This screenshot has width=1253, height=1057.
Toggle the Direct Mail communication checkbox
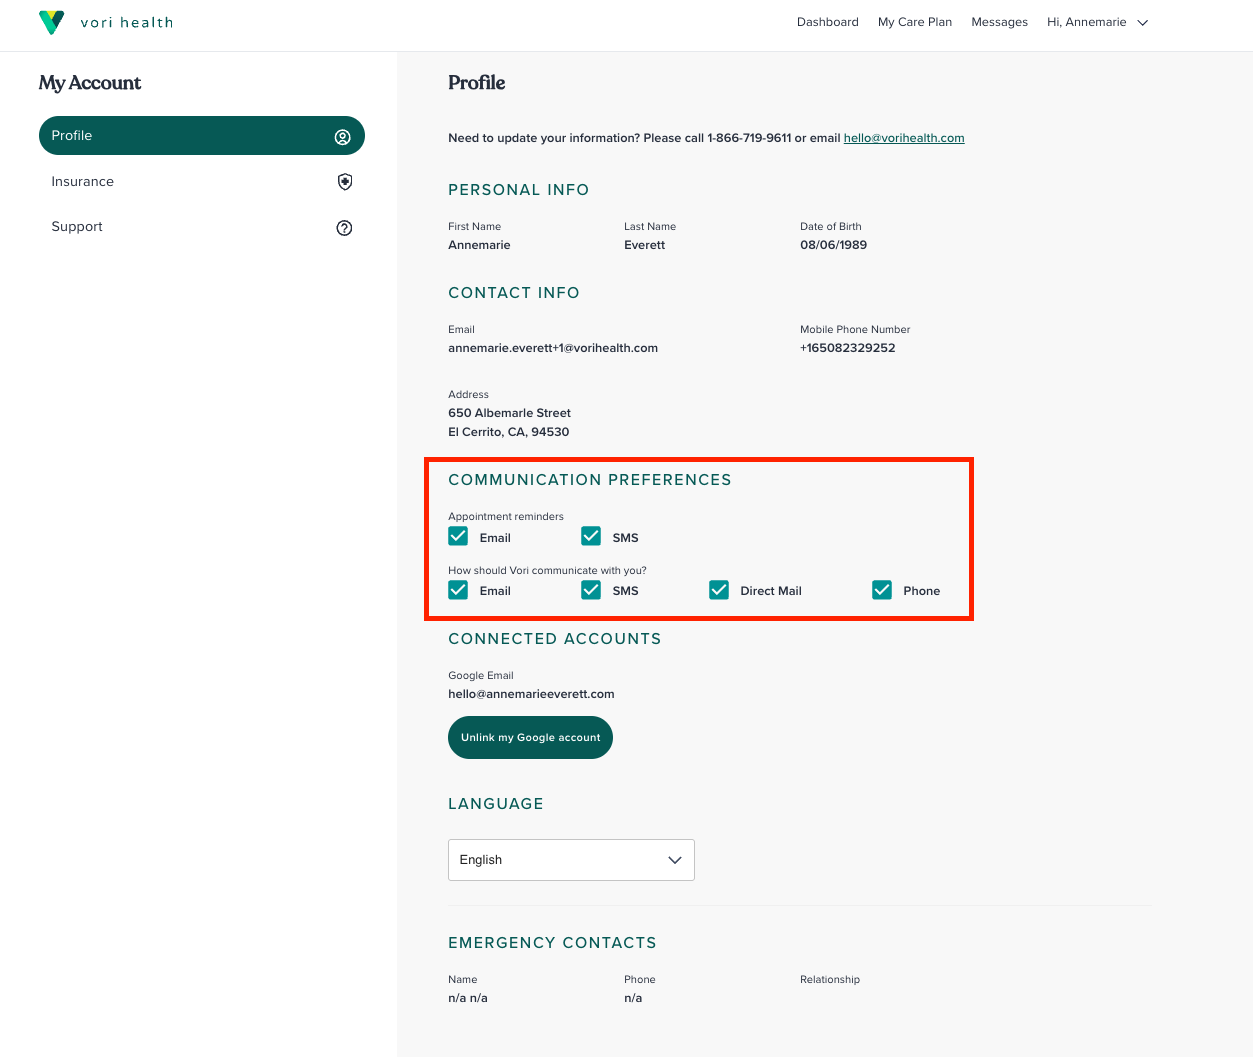pos(719,590)
